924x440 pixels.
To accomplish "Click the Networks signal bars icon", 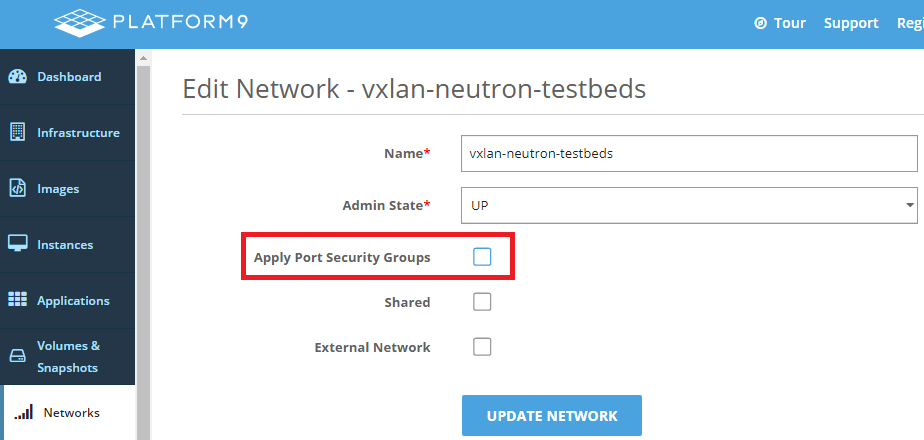I will point(24,412).
